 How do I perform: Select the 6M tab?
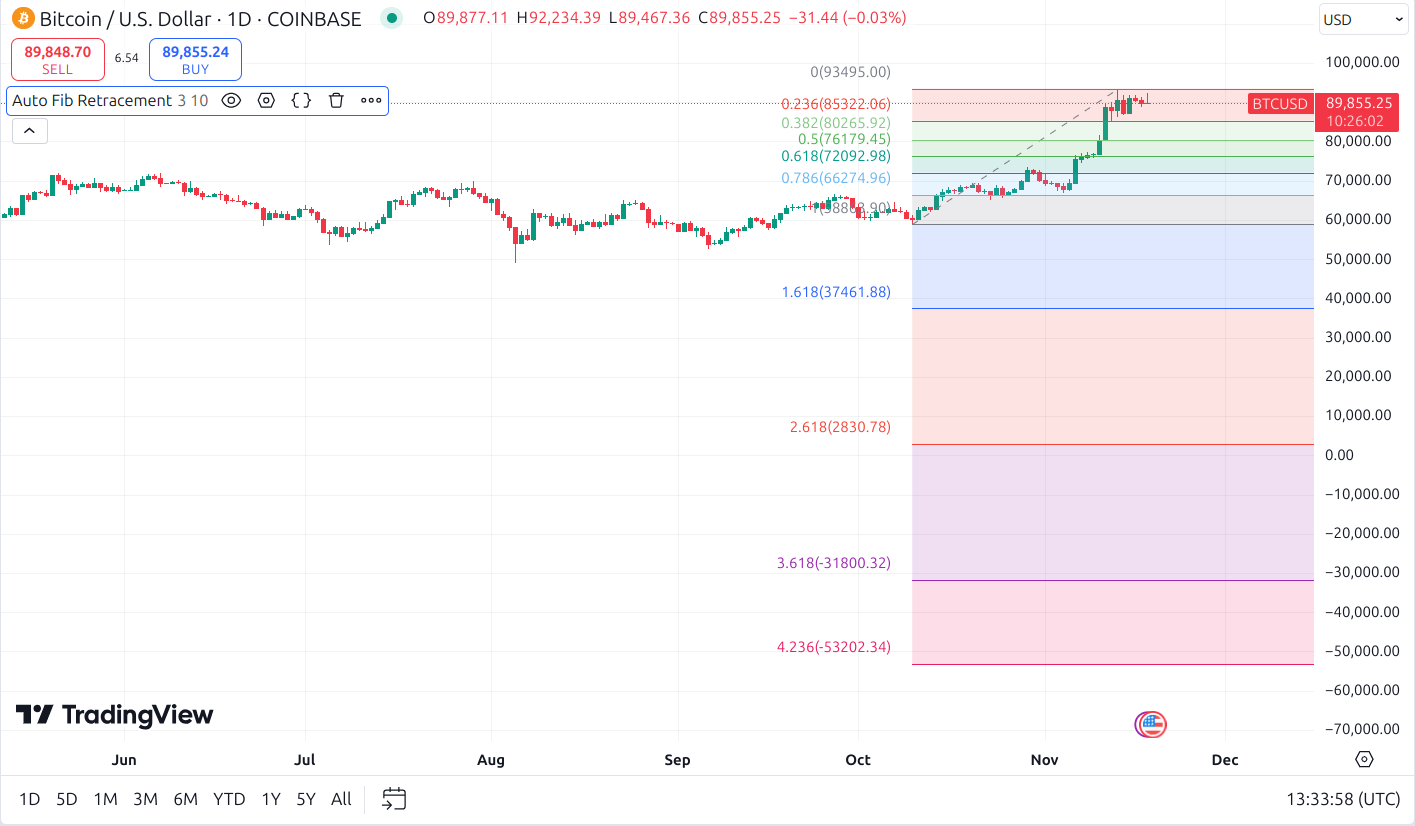(185, 799)
